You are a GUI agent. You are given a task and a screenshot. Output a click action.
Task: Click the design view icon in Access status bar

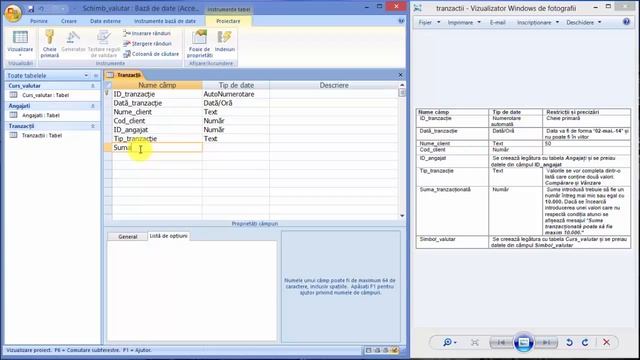coord(395,350)
